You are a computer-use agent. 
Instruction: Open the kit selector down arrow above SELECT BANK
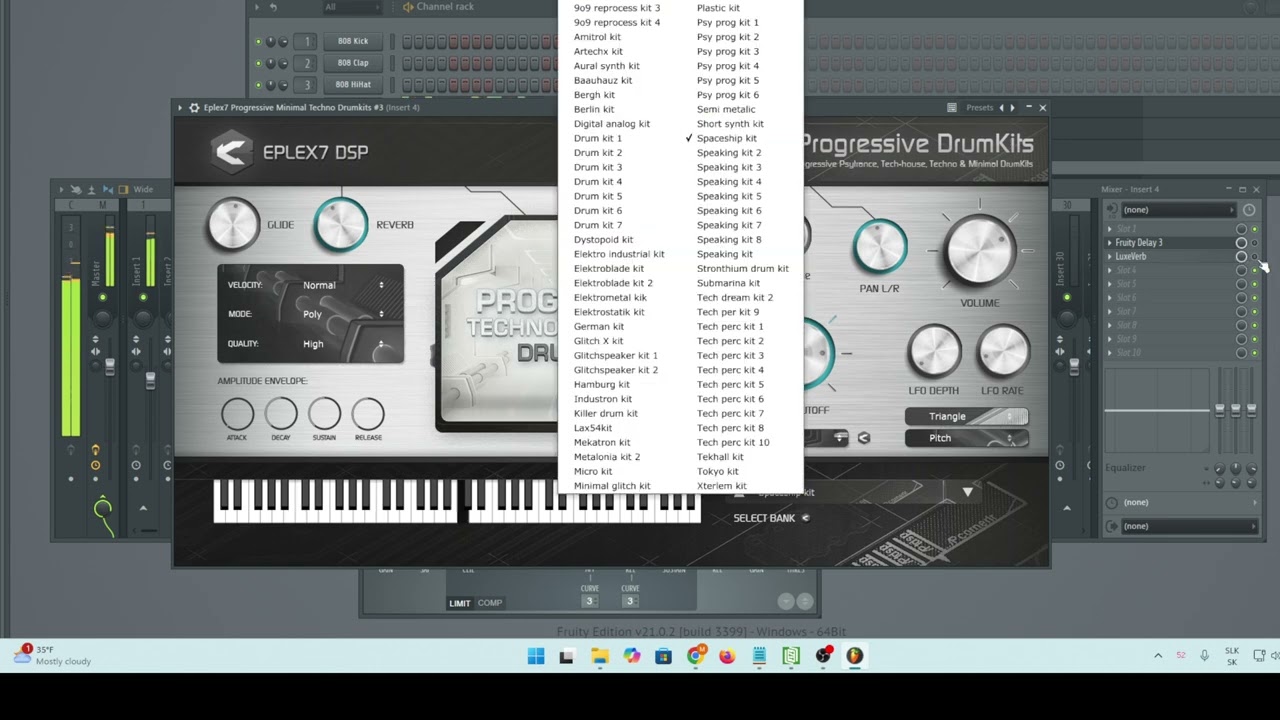pyautogui.click(x=967, y=492)
